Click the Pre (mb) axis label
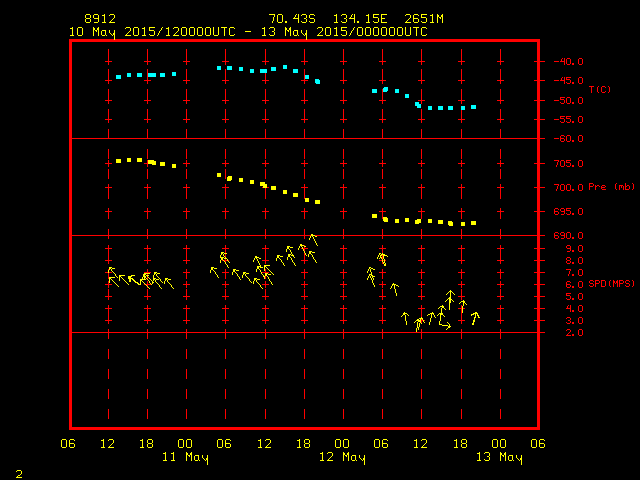The width and height of the screenshot is (640, 480). pos(611,187)
